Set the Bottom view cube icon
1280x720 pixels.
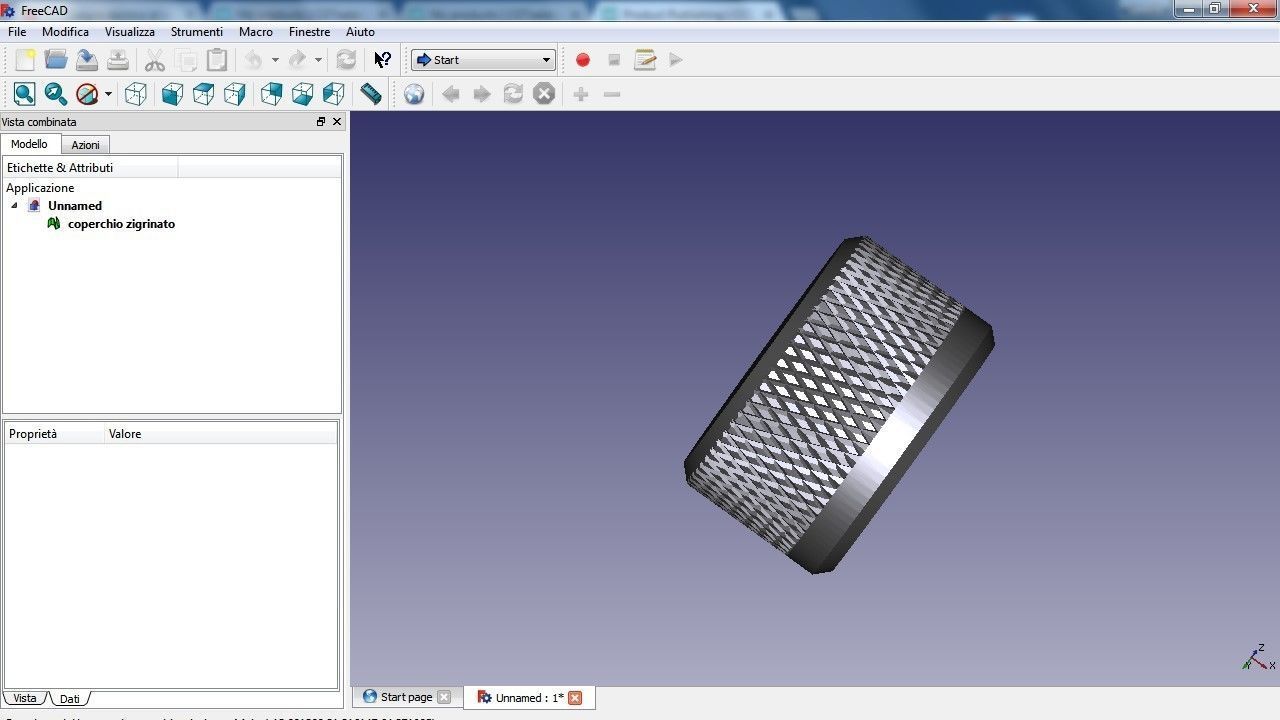point(303,94)
